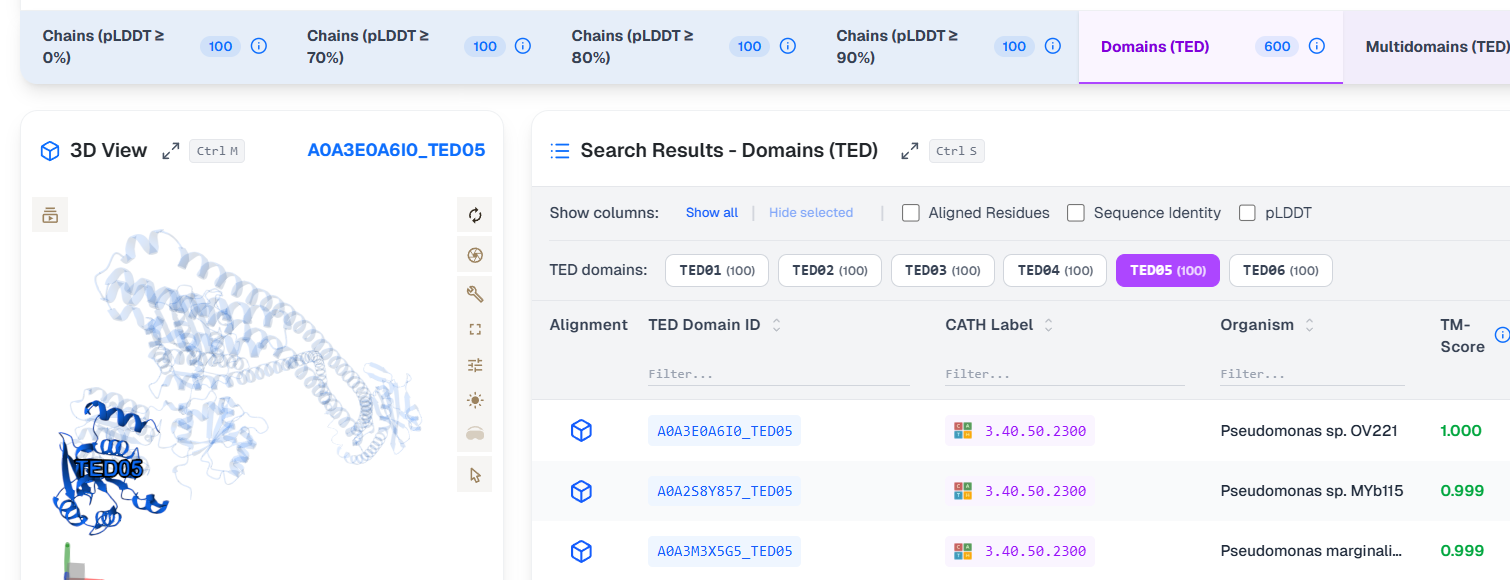Select TED06 domain filter button

click(1281, 271)
